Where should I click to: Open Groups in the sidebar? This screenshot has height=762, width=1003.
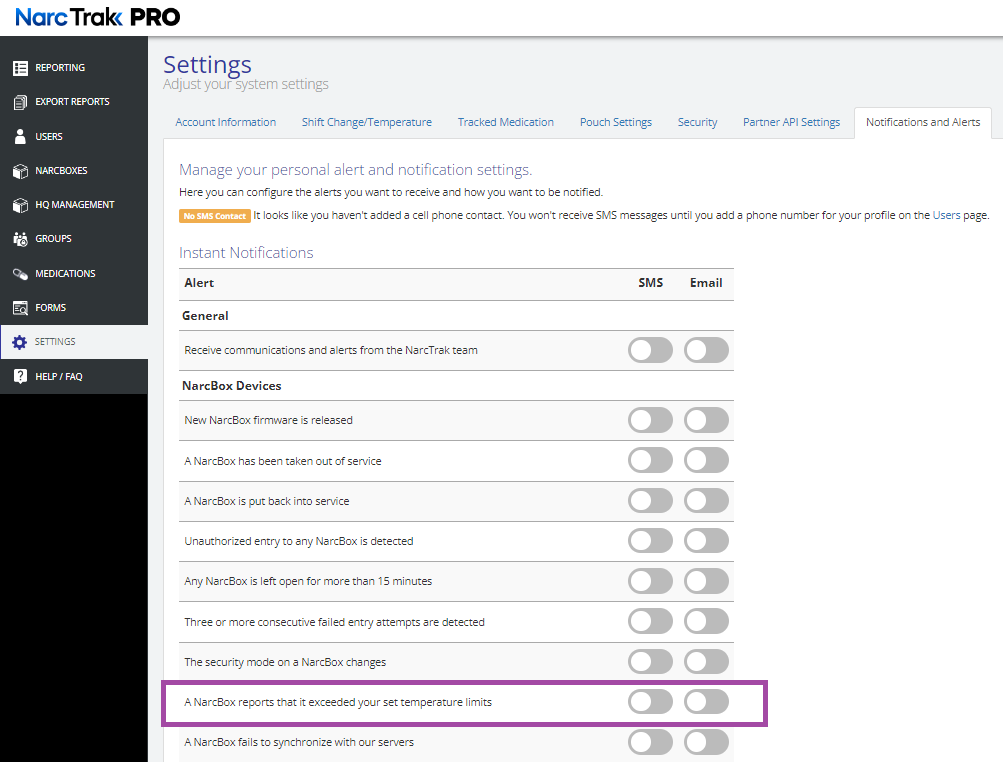(74, 239)
